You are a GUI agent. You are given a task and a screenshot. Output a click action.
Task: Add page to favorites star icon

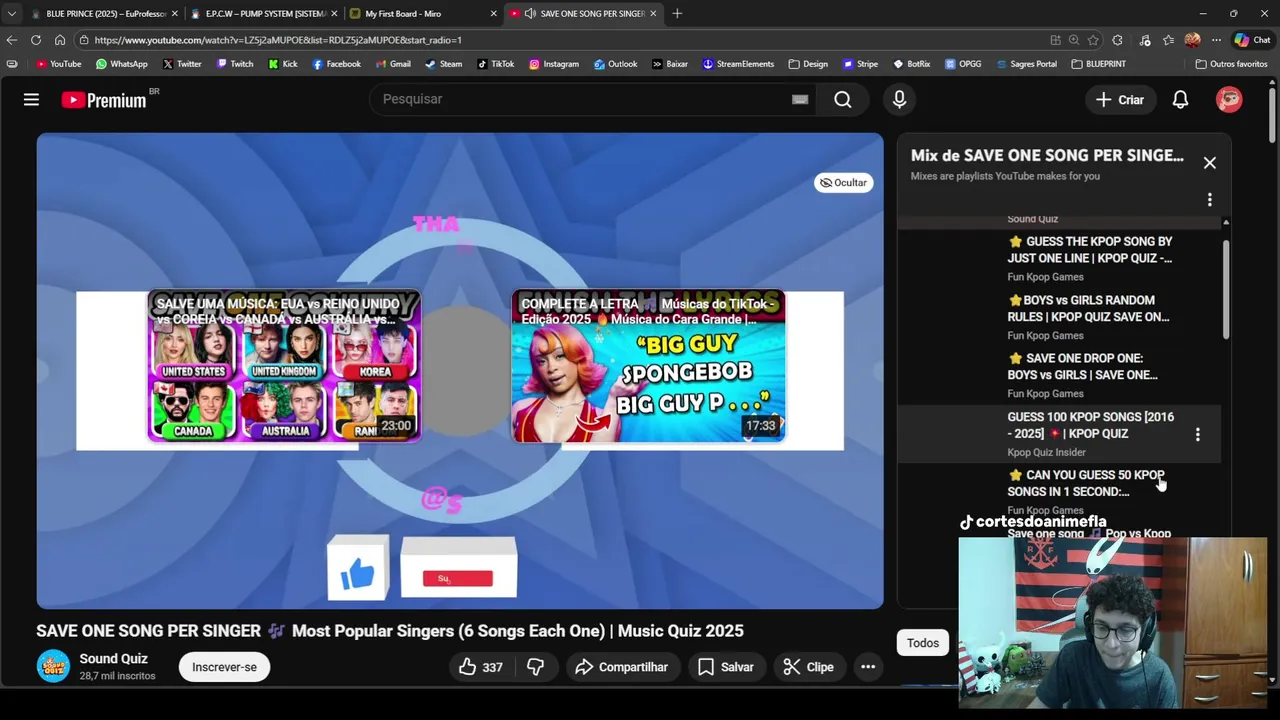click(x=1093, y=40)
